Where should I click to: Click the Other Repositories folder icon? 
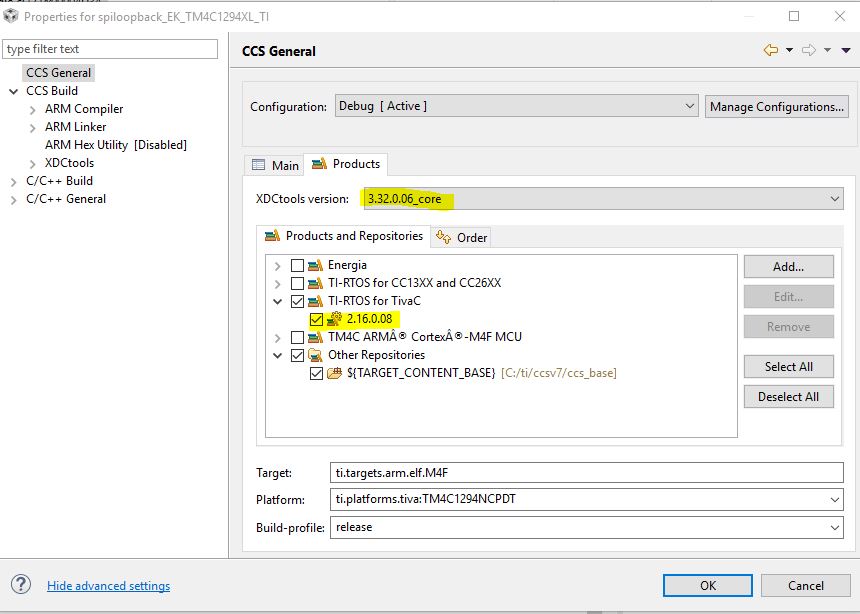pos(316,355)
